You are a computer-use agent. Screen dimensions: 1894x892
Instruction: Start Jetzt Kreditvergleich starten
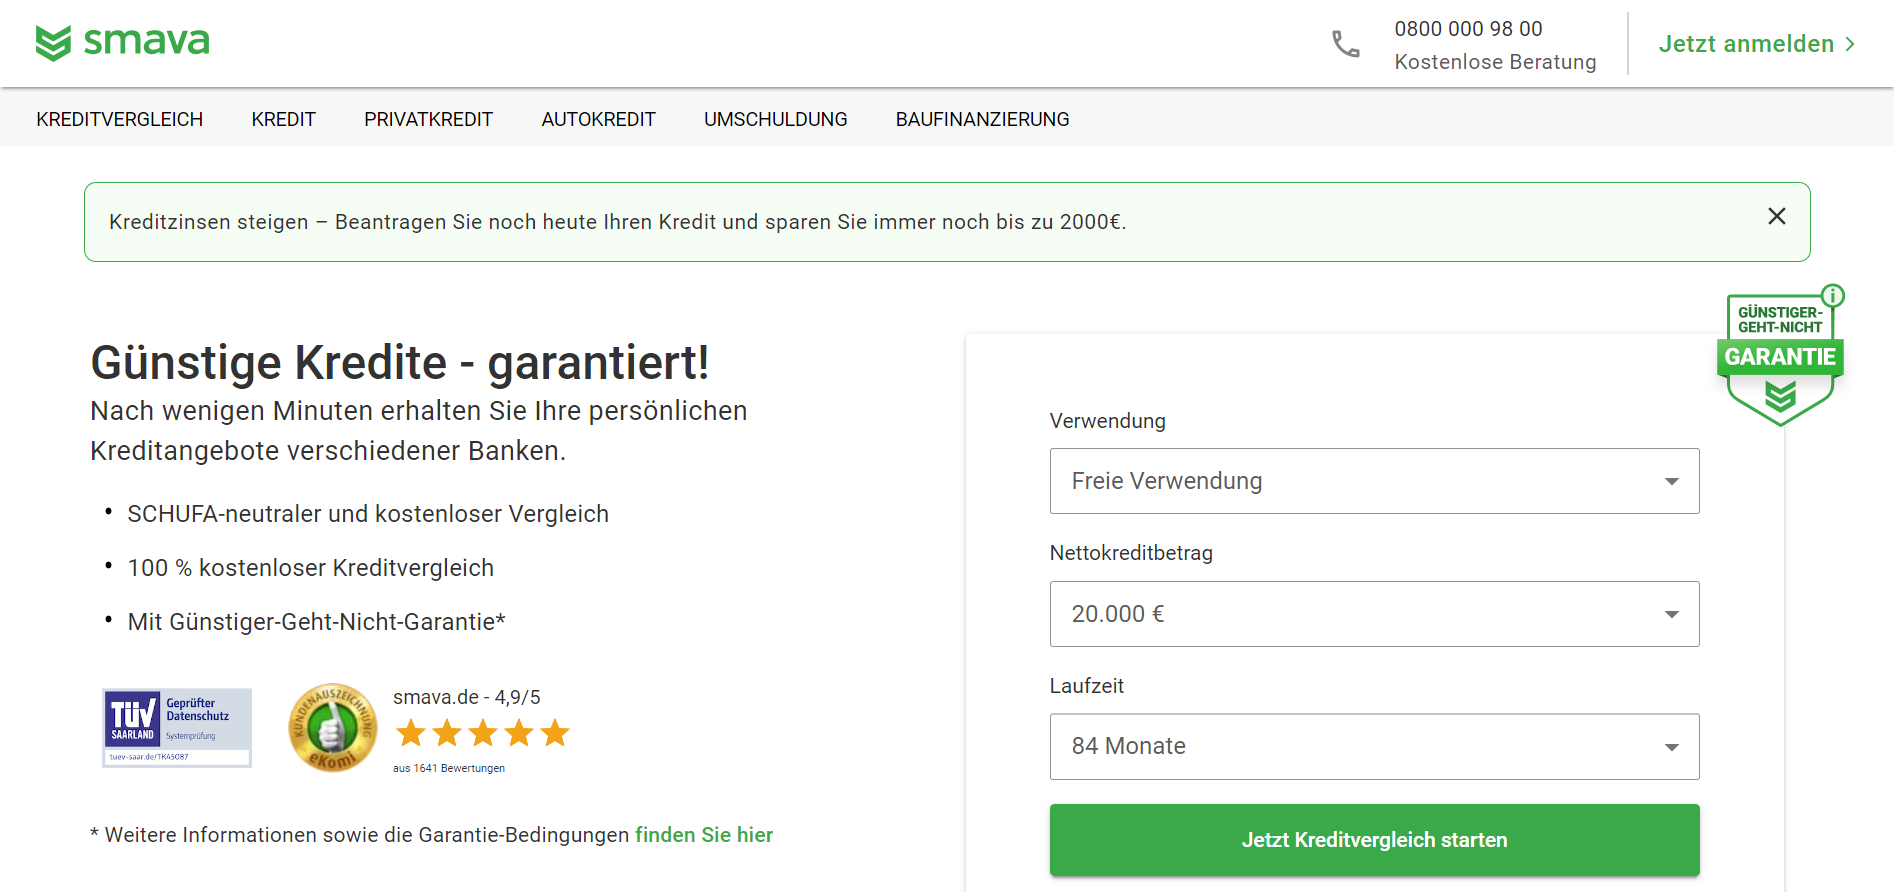tap(1374, 840)
